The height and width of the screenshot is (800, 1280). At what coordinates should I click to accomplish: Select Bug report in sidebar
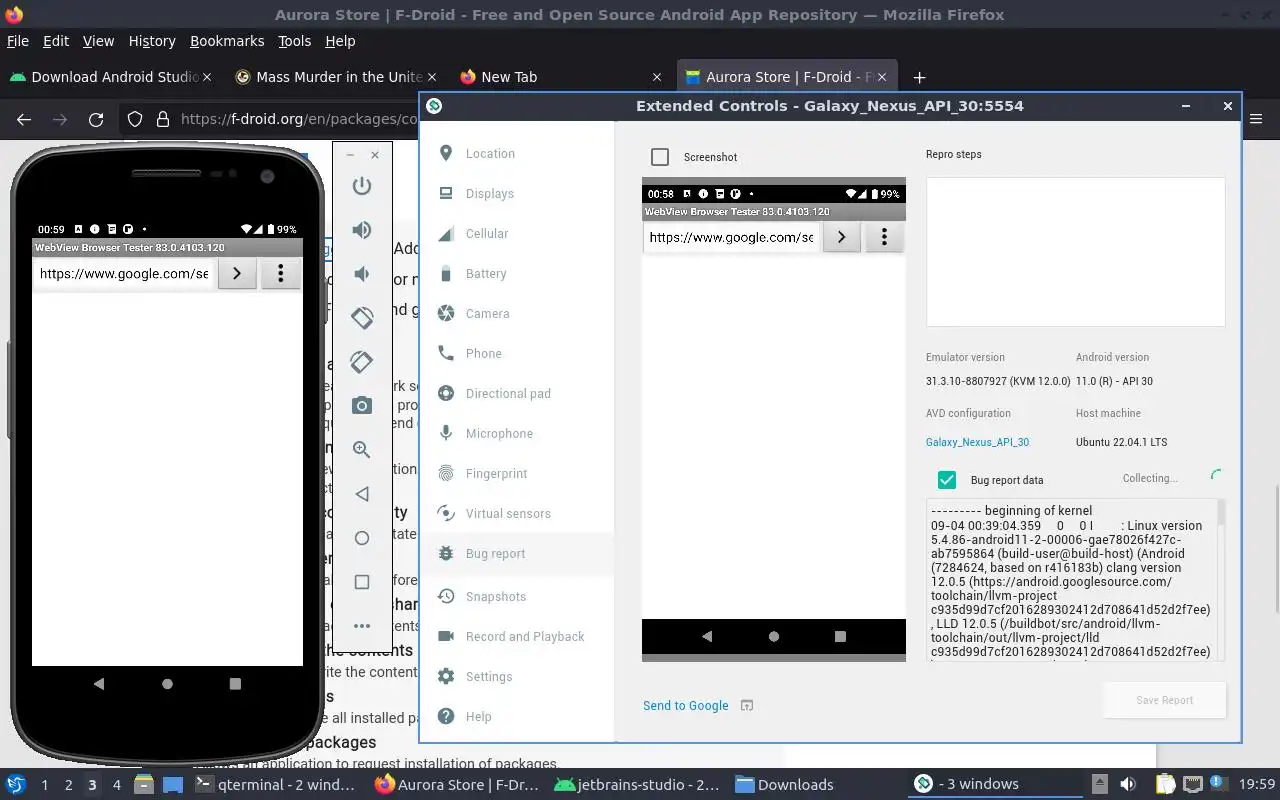(x=517, y=554)
